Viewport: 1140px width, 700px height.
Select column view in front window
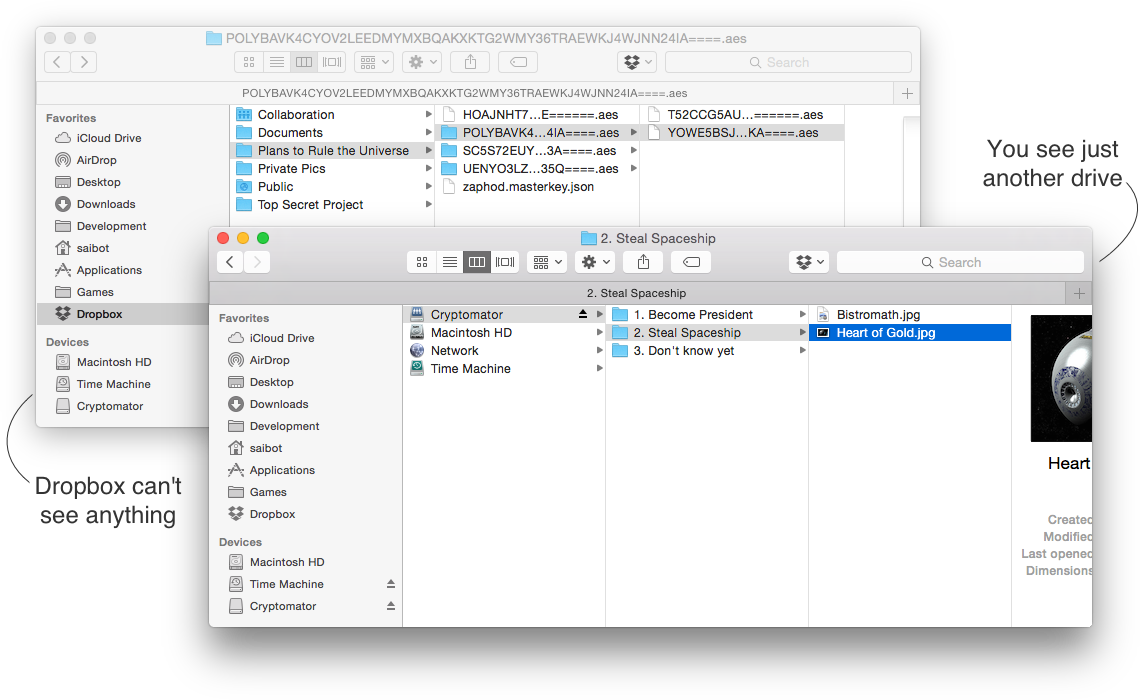click(x=477, y=262)
